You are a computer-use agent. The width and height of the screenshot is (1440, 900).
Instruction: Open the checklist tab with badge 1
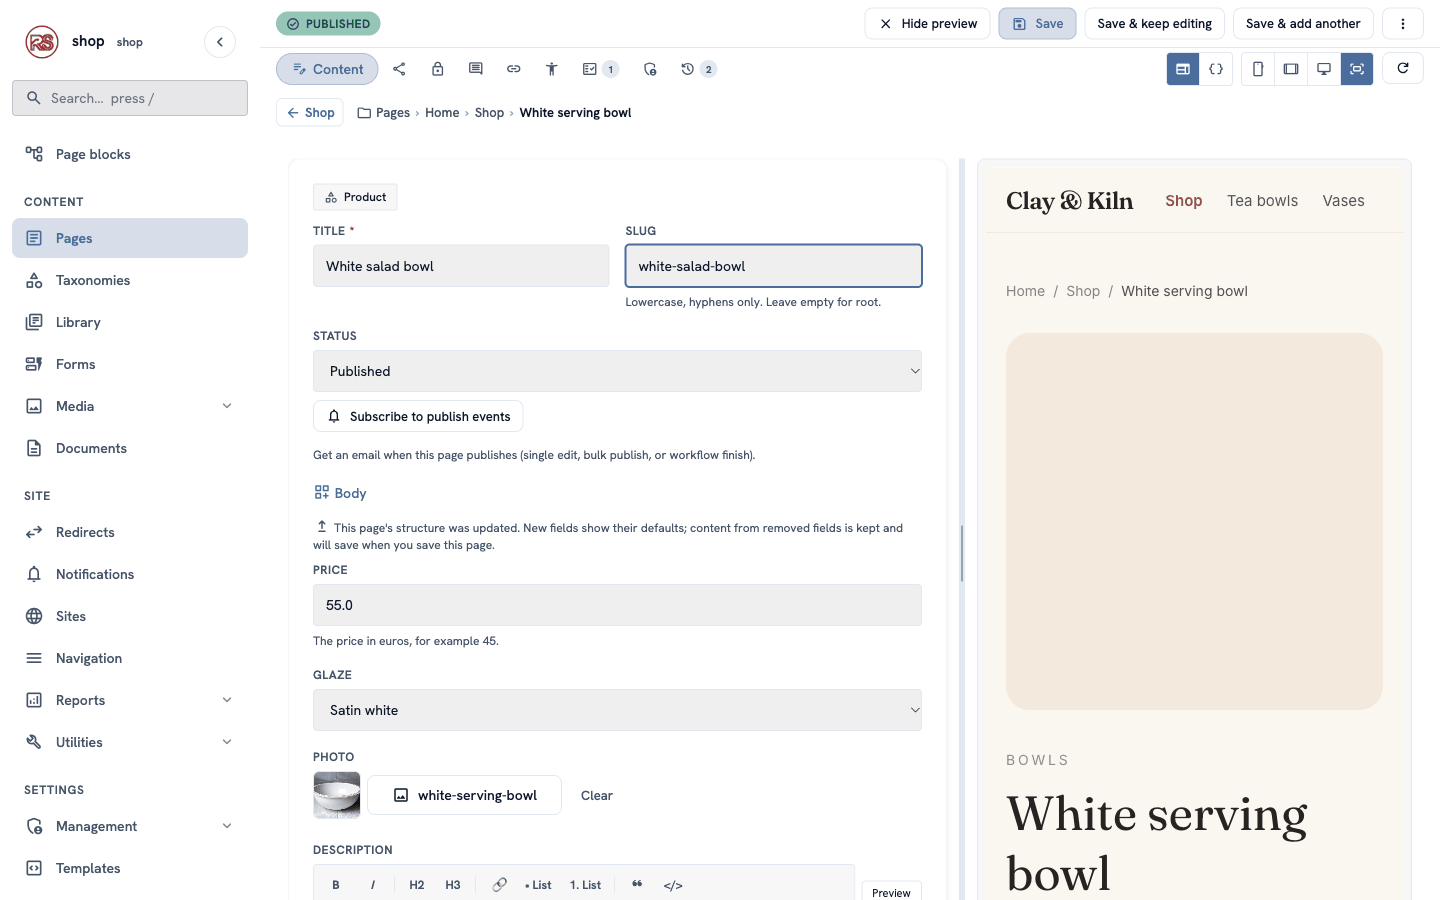(x=600, y=69)
